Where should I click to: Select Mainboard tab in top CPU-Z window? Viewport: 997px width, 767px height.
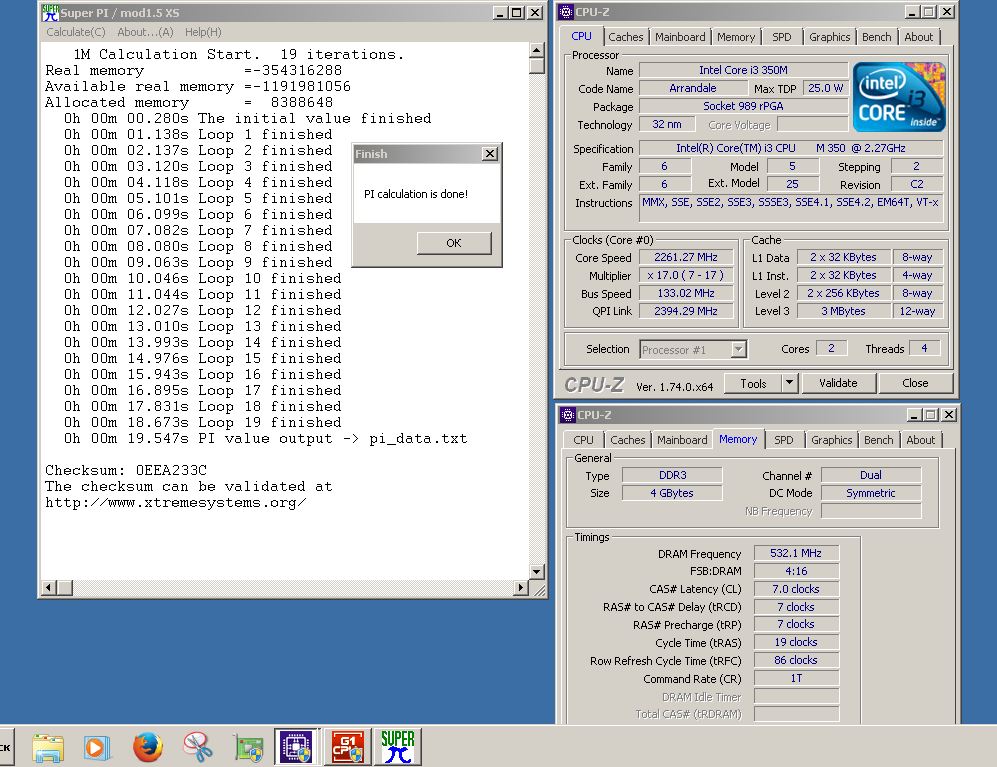680,37
